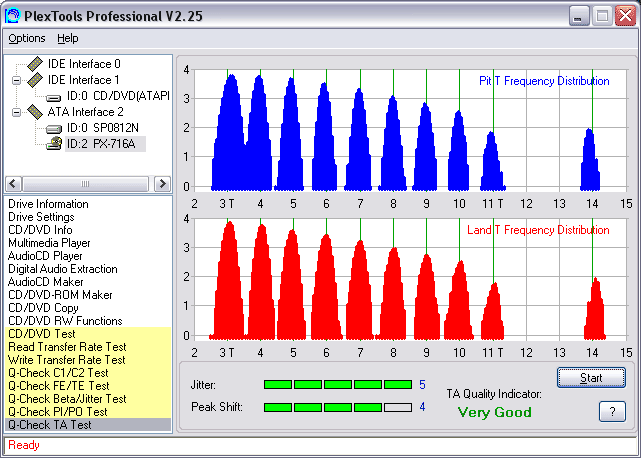Select ID:0 SP0812N drive entry
Image resolution: width=641 pixels, height=458 pixels.
pyautogui.click(x=103, y=128)
